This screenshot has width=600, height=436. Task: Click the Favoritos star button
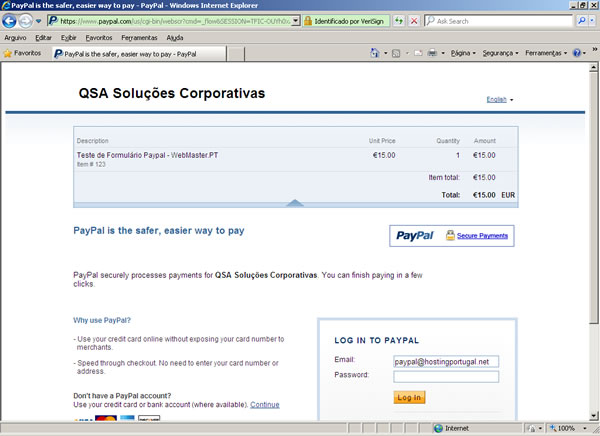point(22,53)
